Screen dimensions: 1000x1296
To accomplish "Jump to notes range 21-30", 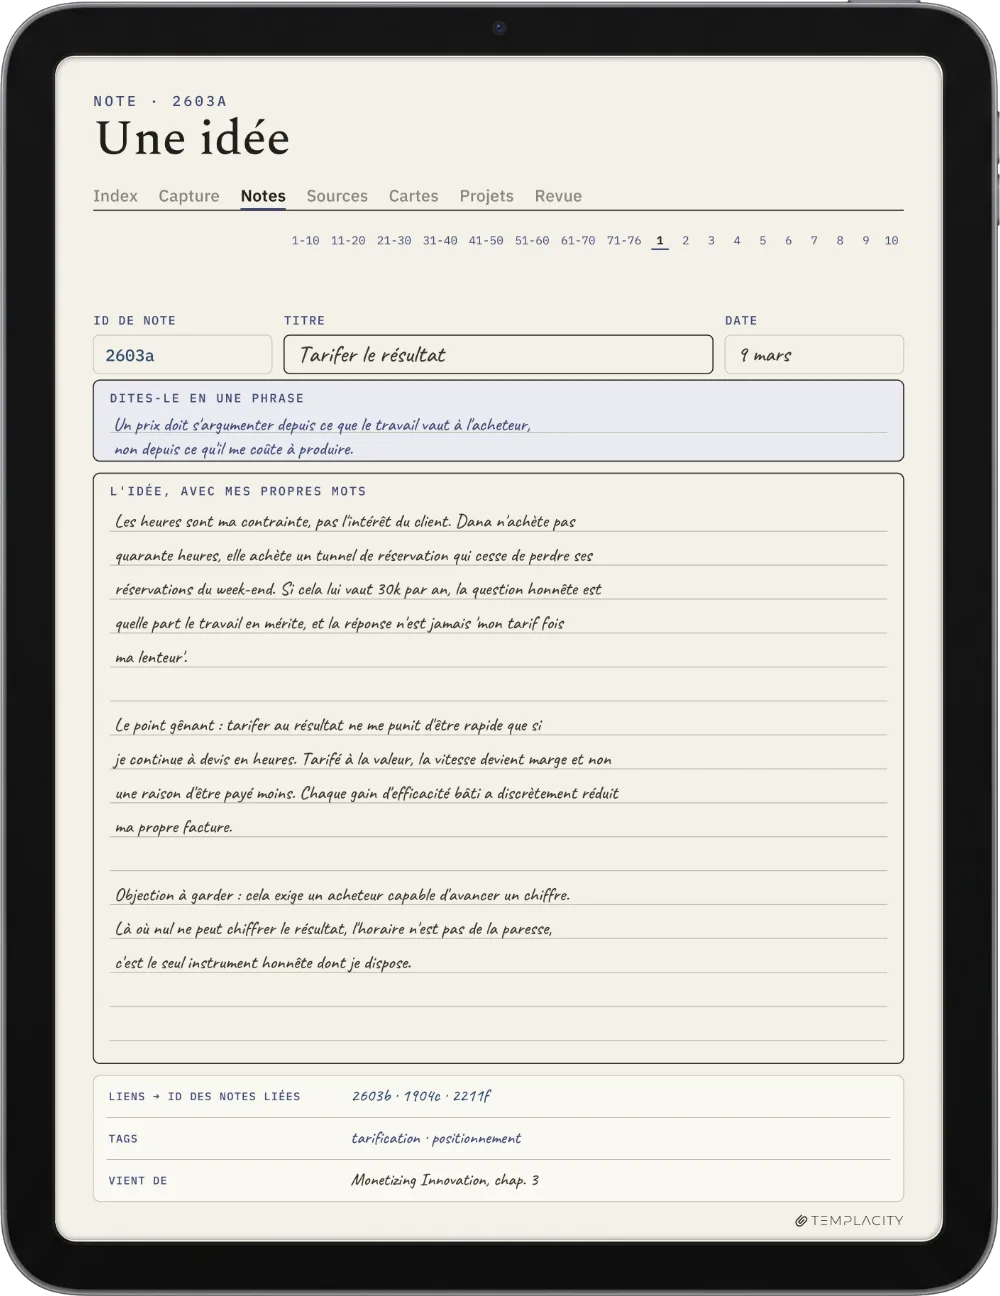I will coord(394,241).
